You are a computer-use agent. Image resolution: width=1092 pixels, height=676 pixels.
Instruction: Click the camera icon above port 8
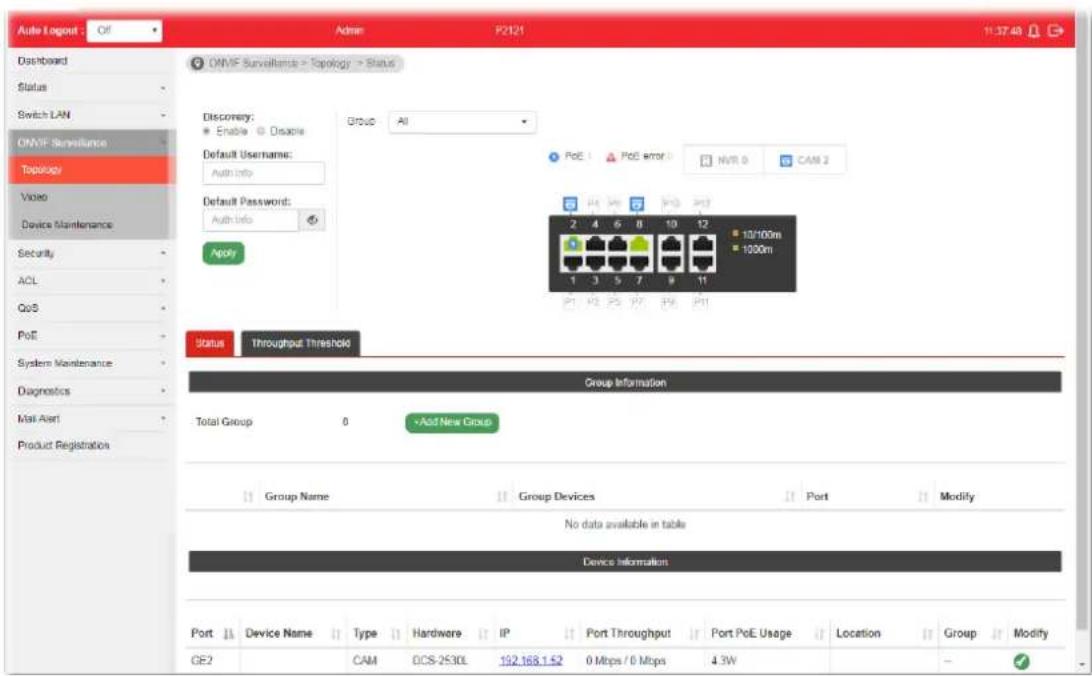click(x=637, y=204)
